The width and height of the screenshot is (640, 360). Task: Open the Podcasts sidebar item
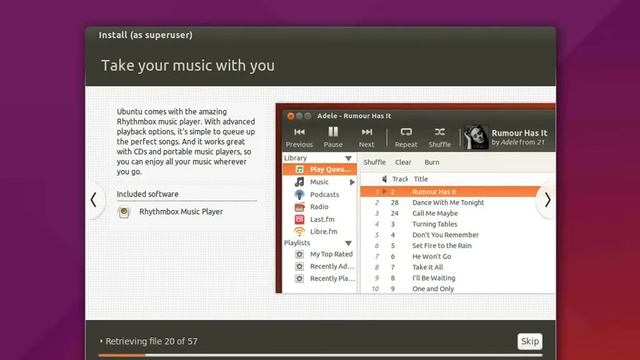[x=324, y=195]
